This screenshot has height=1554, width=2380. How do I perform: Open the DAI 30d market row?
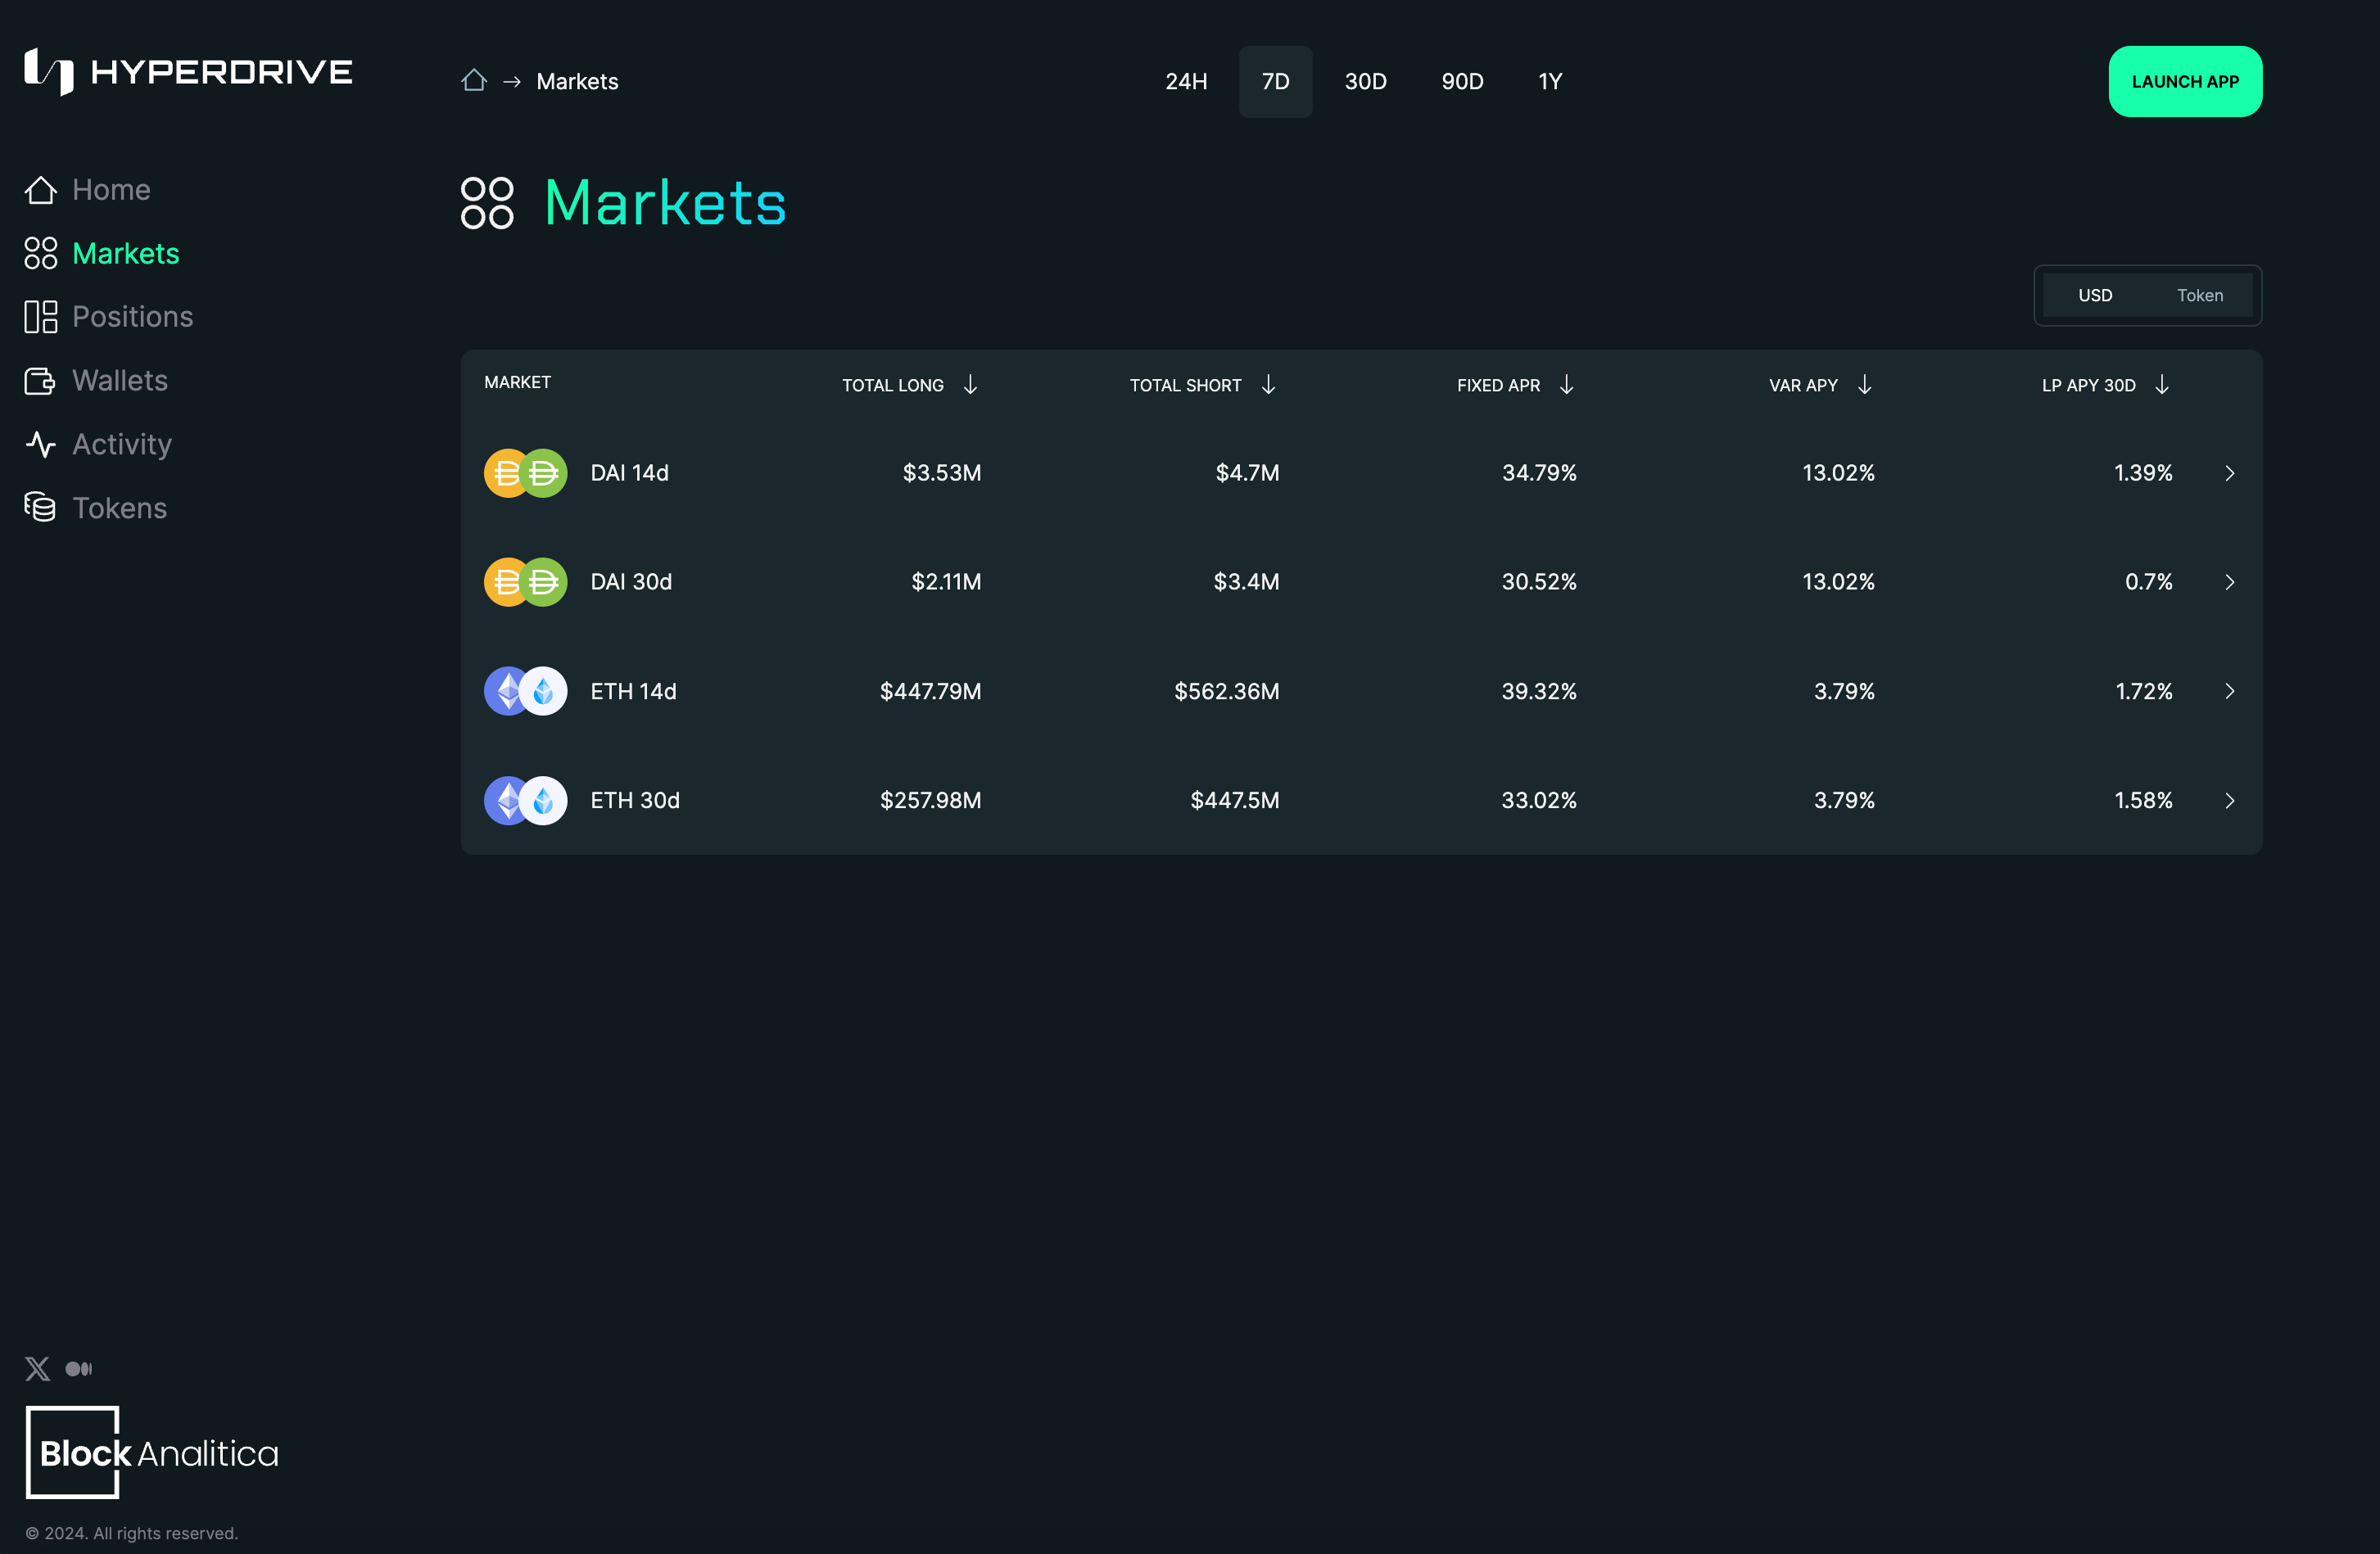coord(631,582)
